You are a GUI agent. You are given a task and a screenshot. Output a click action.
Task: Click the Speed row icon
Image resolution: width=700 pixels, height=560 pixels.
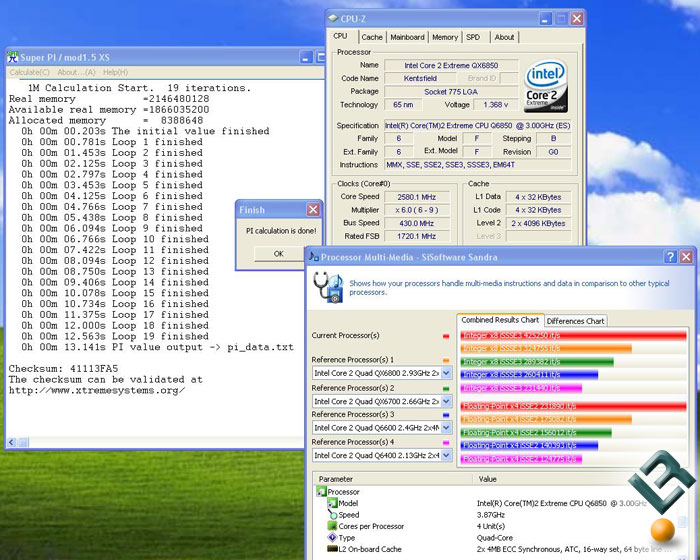332,515
